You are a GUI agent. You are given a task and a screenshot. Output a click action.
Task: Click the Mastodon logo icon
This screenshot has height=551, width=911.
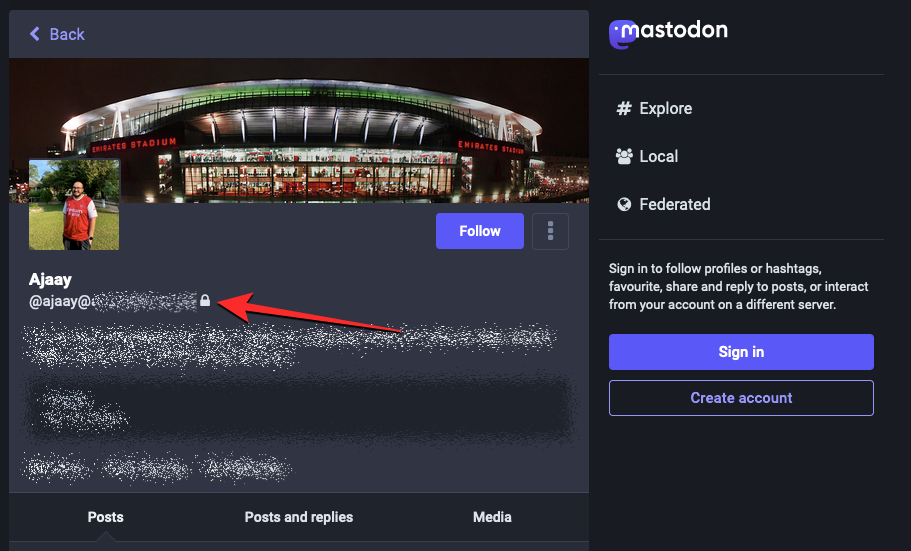point(624,34)
